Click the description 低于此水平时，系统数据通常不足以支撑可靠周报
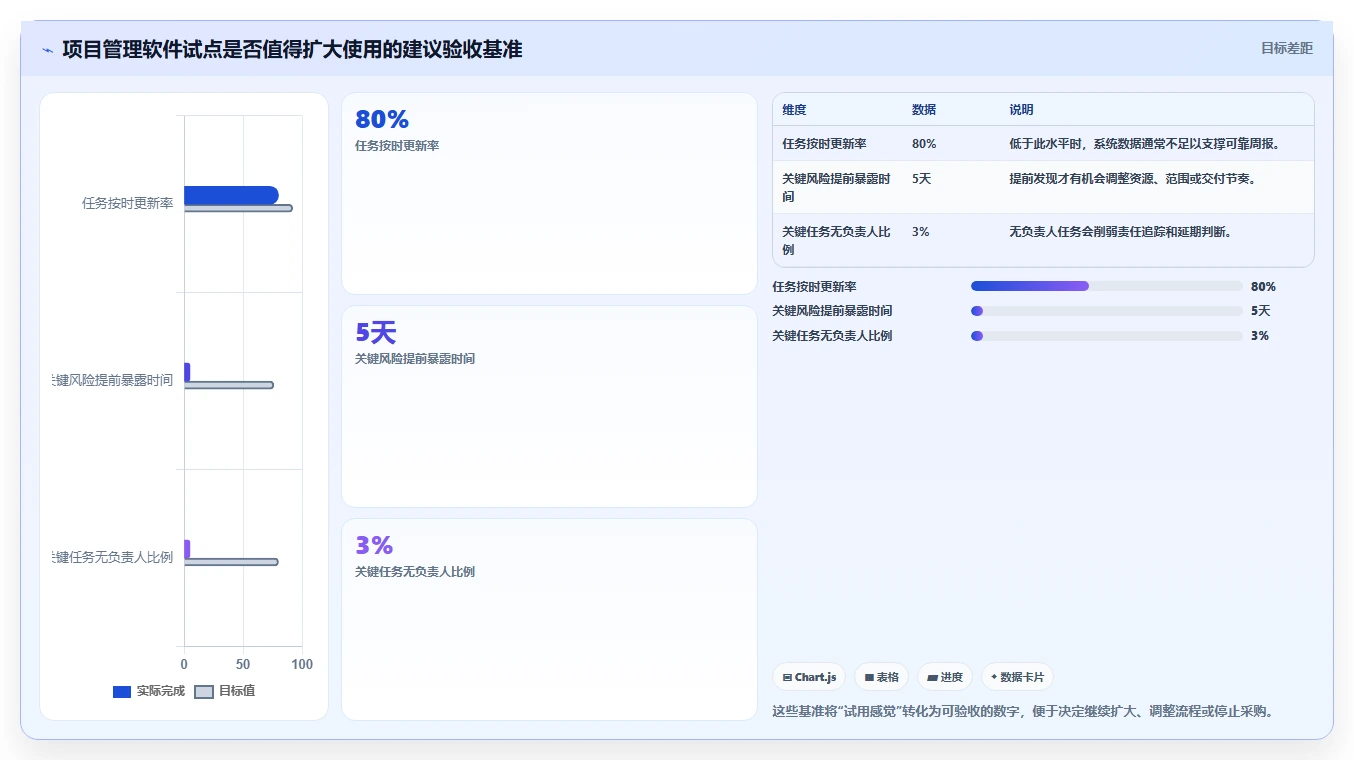 1145,144
